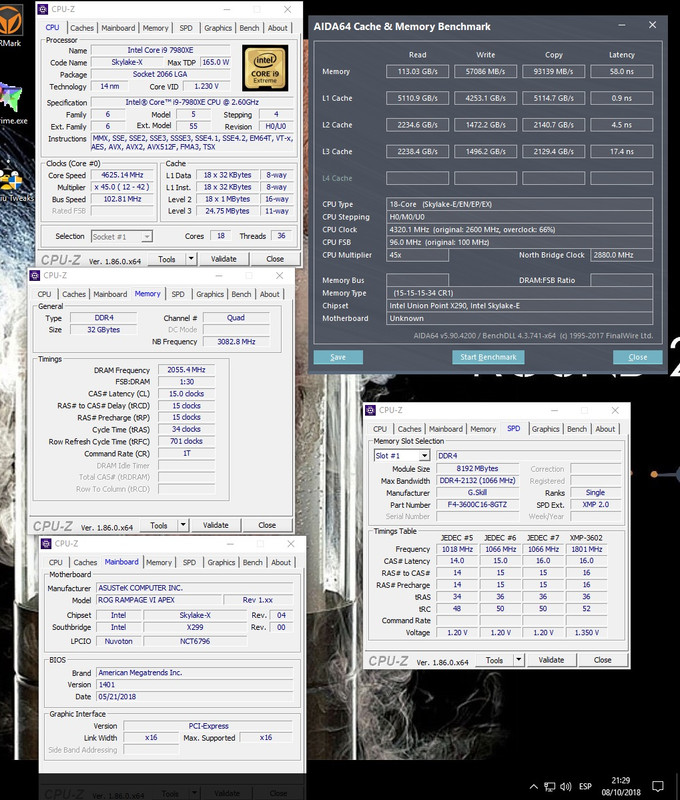Screen dimensions: 680x800
Task: Click Memory Read value 113.03 GB/s
Action: (417, 71)
